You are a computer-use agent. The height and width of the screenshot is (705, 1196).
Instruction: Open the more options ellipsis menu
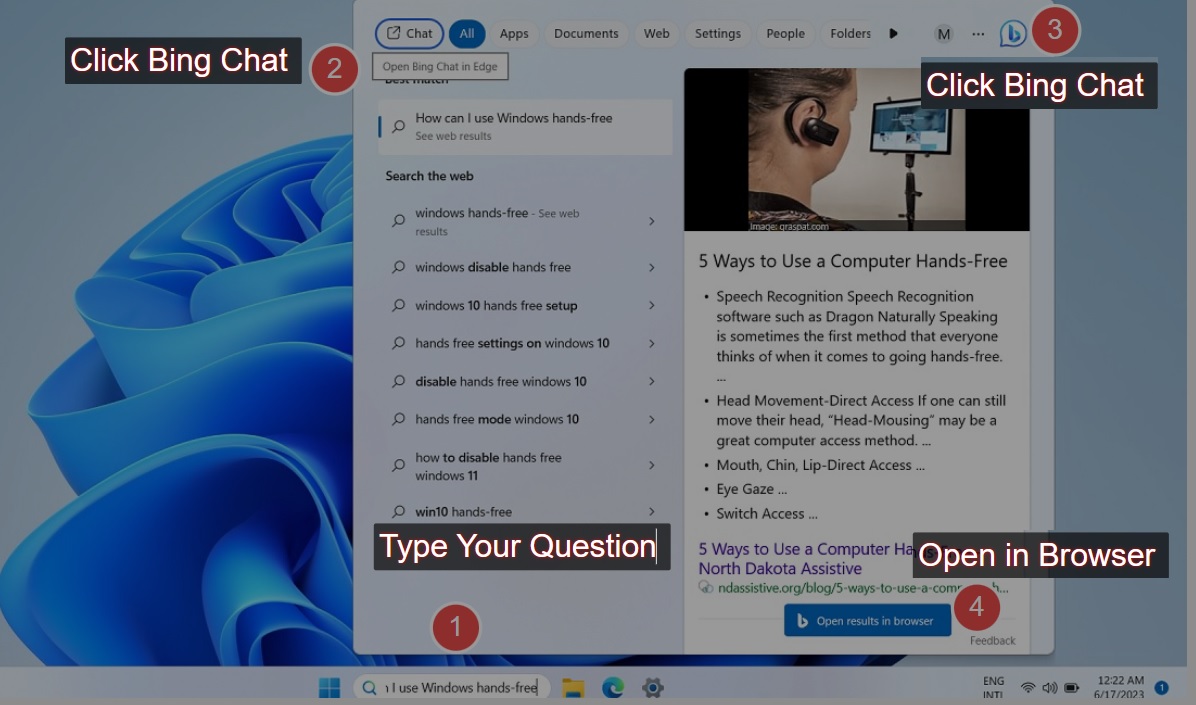click(x=978, y=33)
